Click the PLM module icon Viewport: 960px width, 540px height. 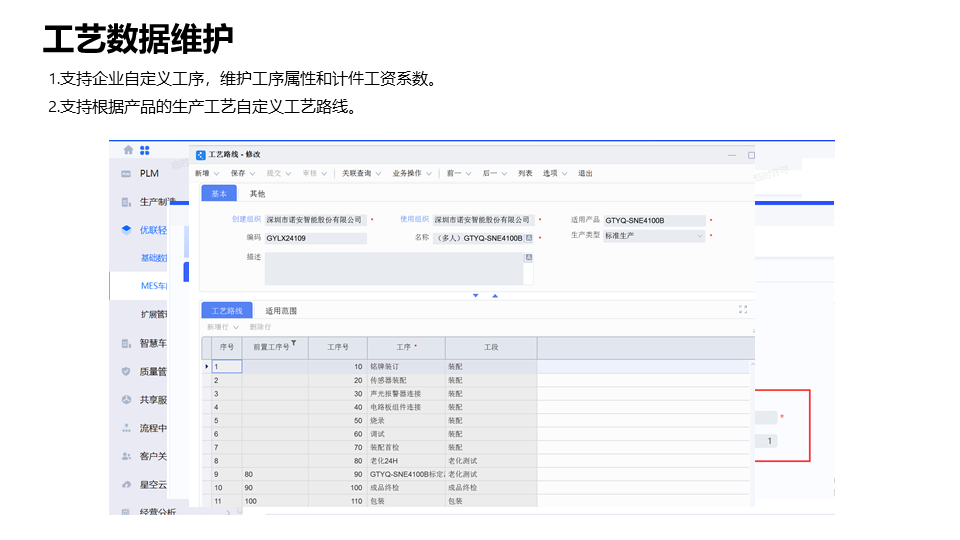point(126,174)
